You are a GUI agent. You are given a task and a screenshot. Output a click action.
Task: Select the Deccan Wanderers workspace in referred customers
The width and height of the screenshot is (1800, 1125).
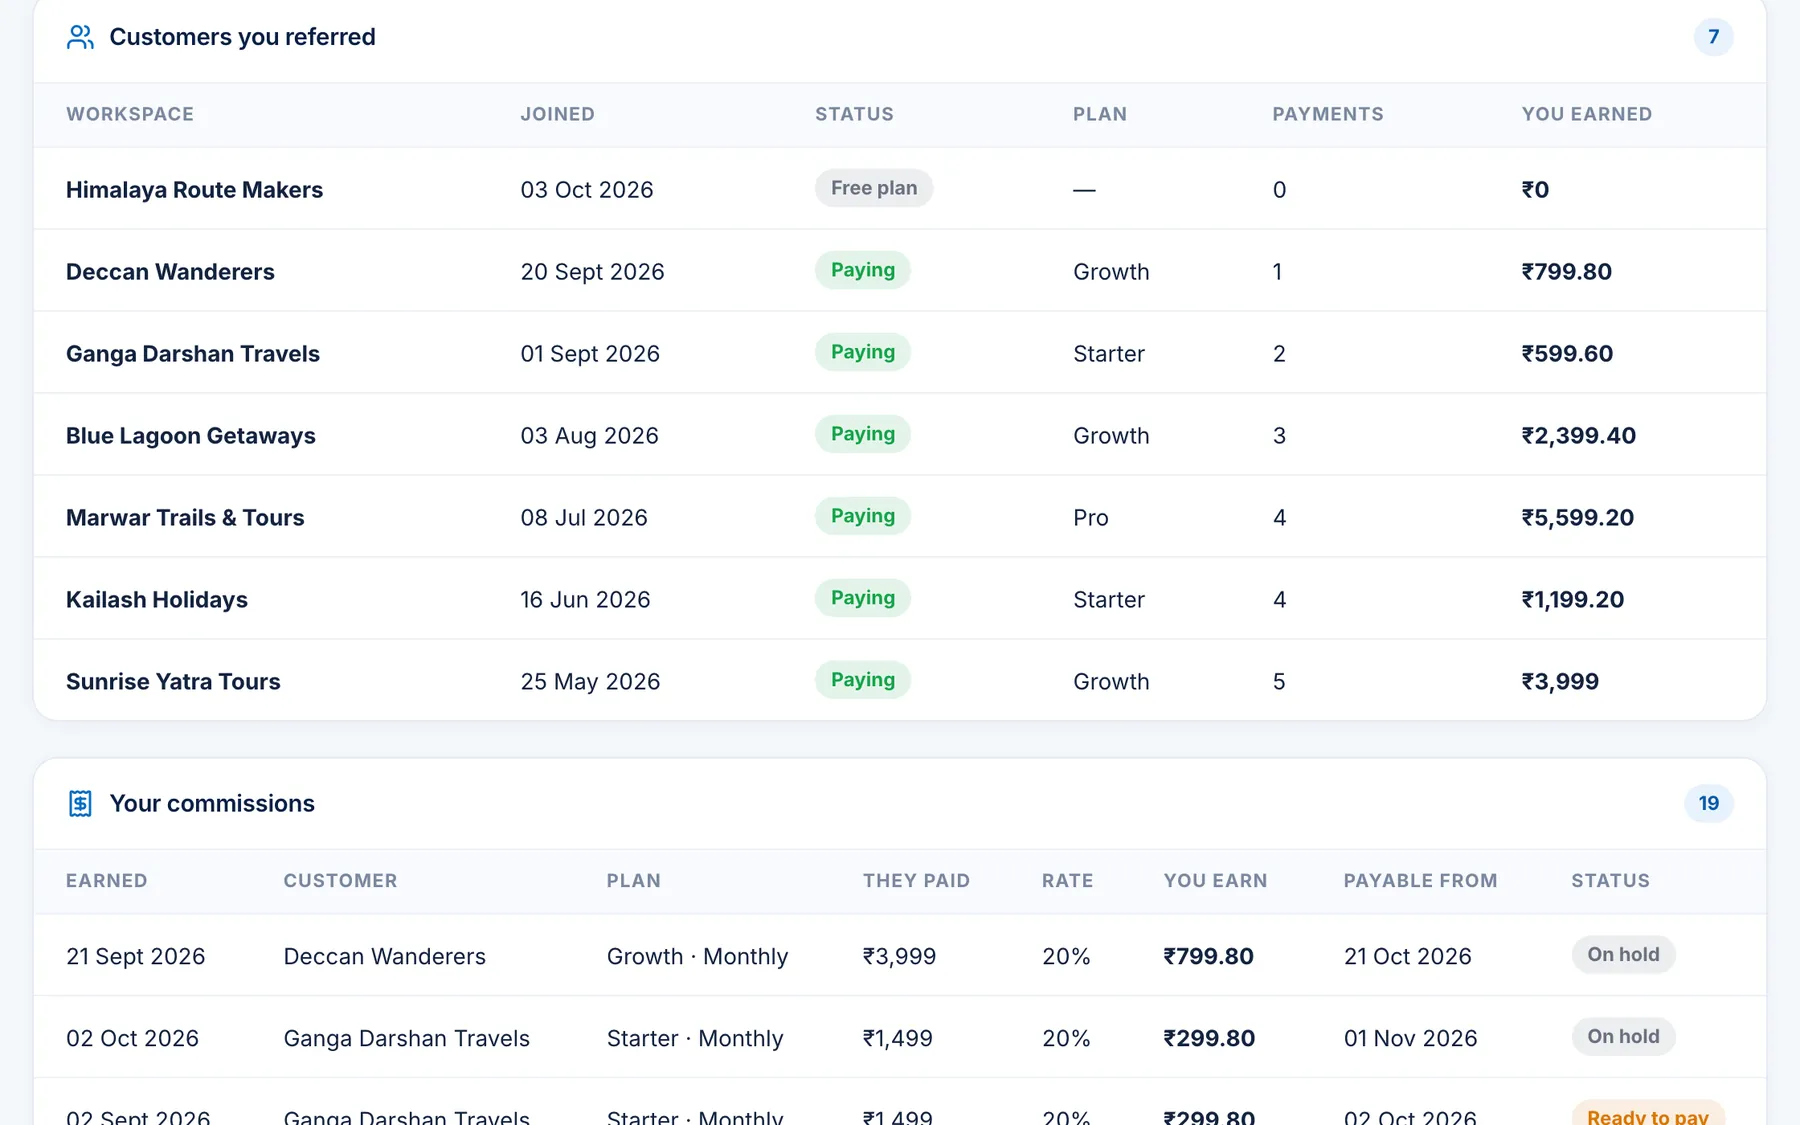pos(170,272)
